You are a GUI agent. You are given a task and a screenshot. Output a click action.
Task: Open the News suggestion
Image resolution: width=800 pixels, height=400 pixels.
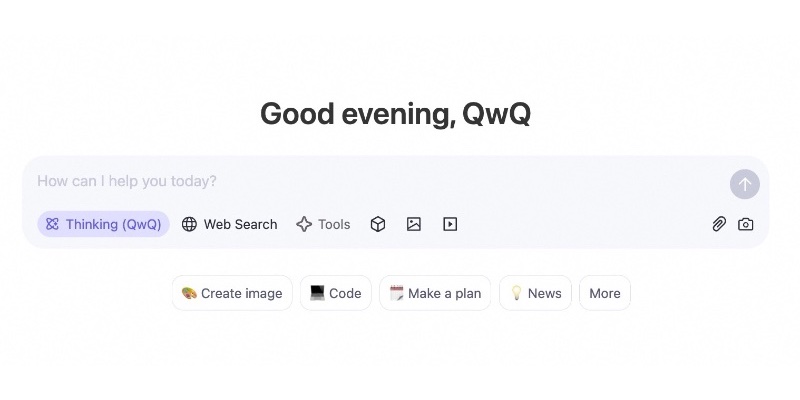(536, 293)
